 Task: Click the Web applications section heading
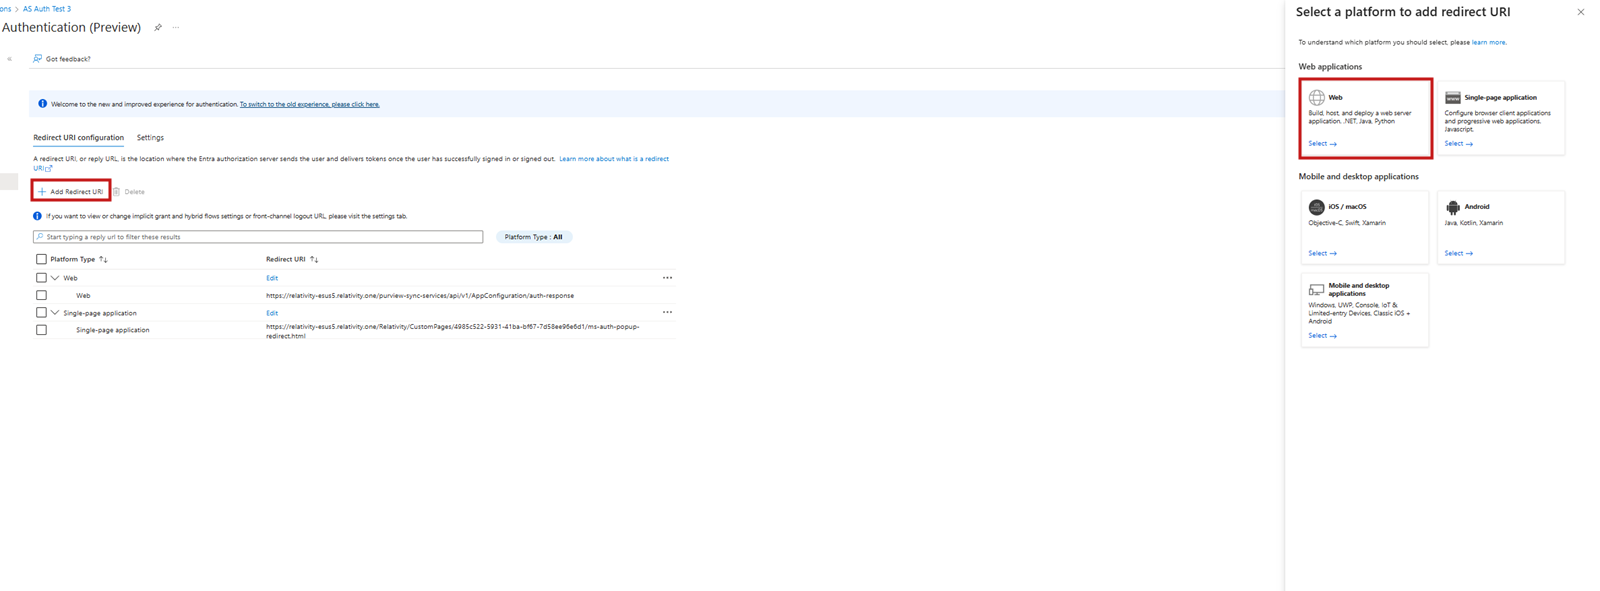click(1330, 67)
